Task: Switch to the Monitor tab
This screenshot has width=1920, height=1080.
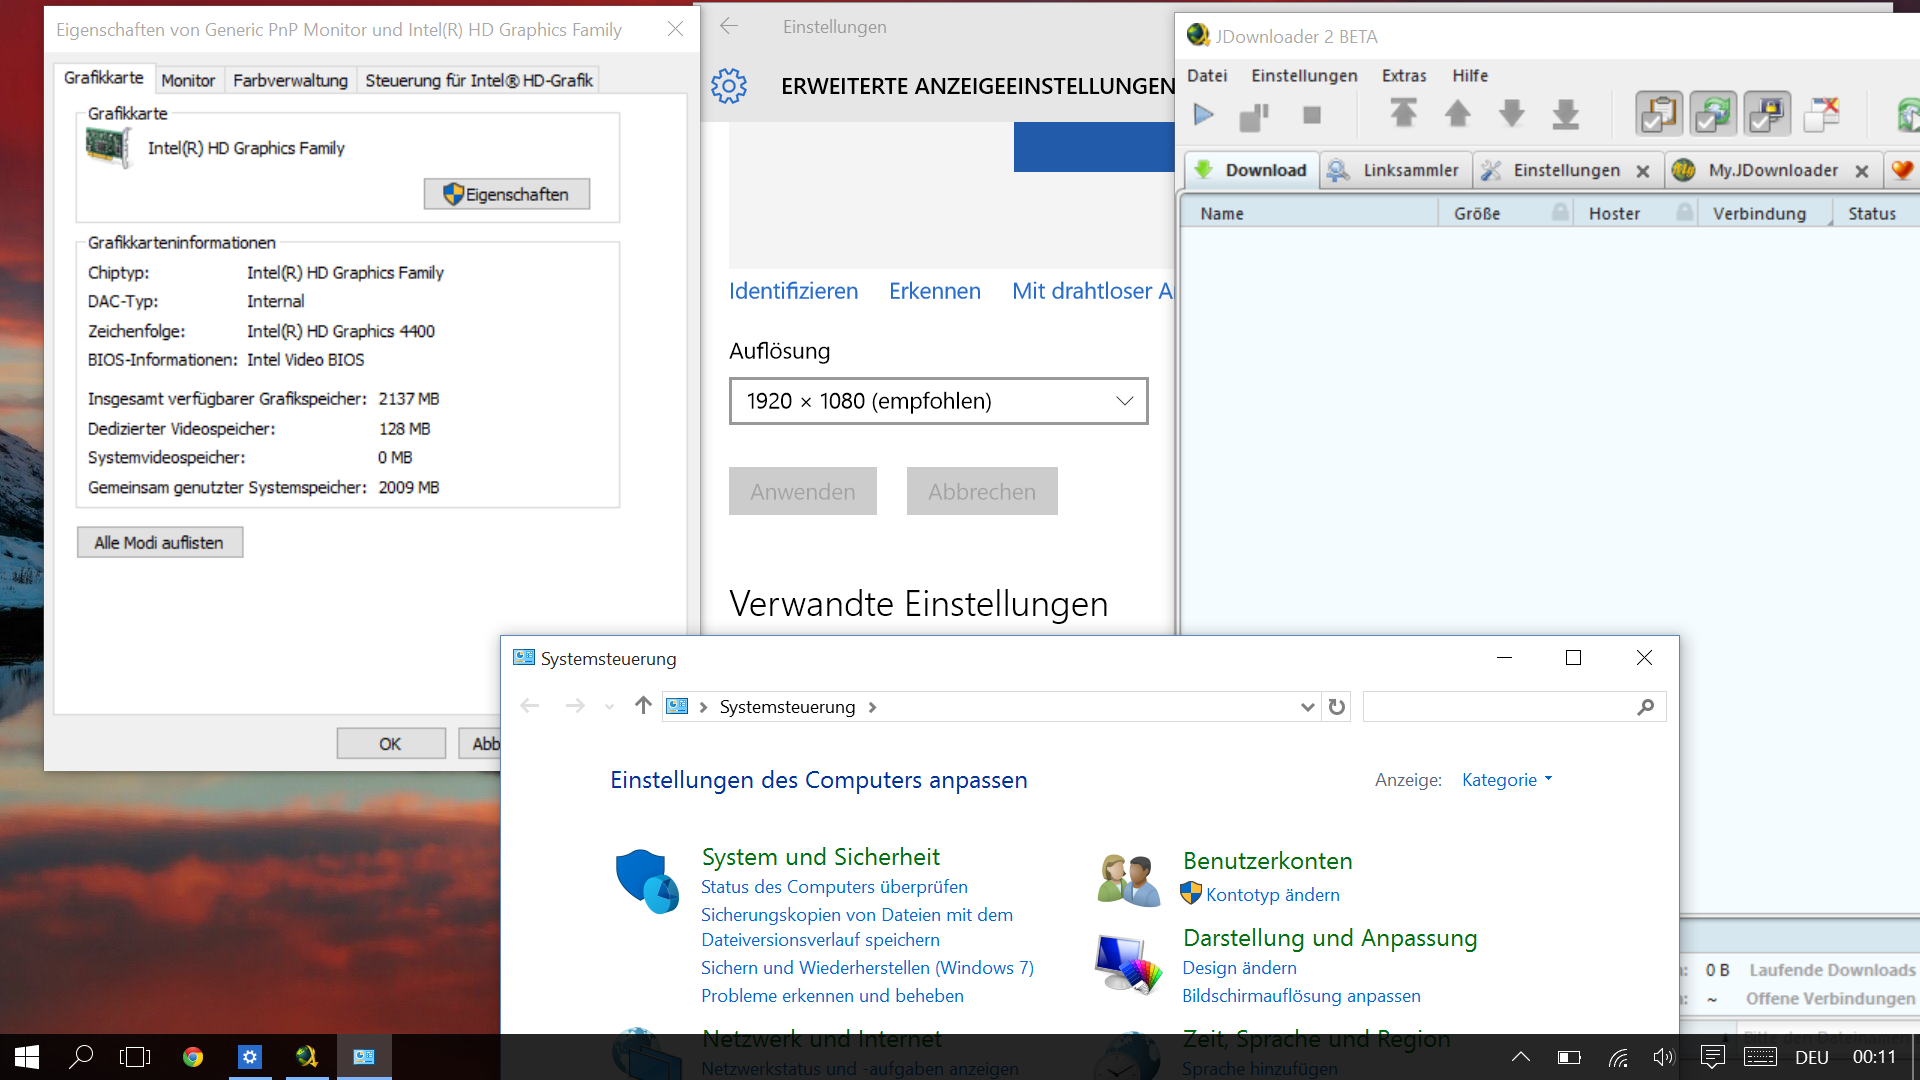Action: click(x=188, y=80)
